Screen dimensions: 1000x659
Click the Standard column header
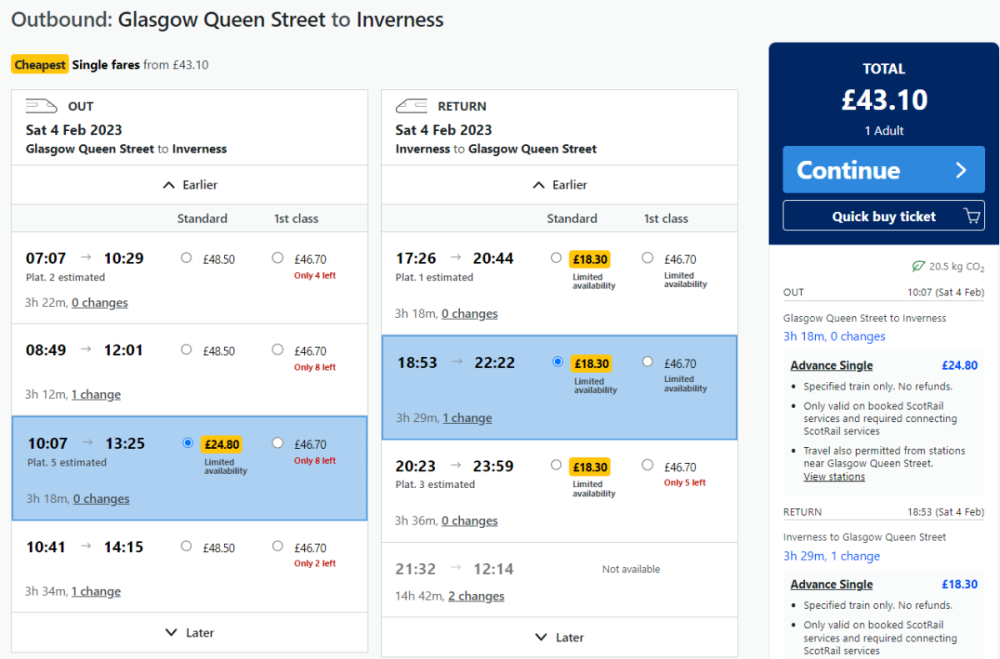202,218
